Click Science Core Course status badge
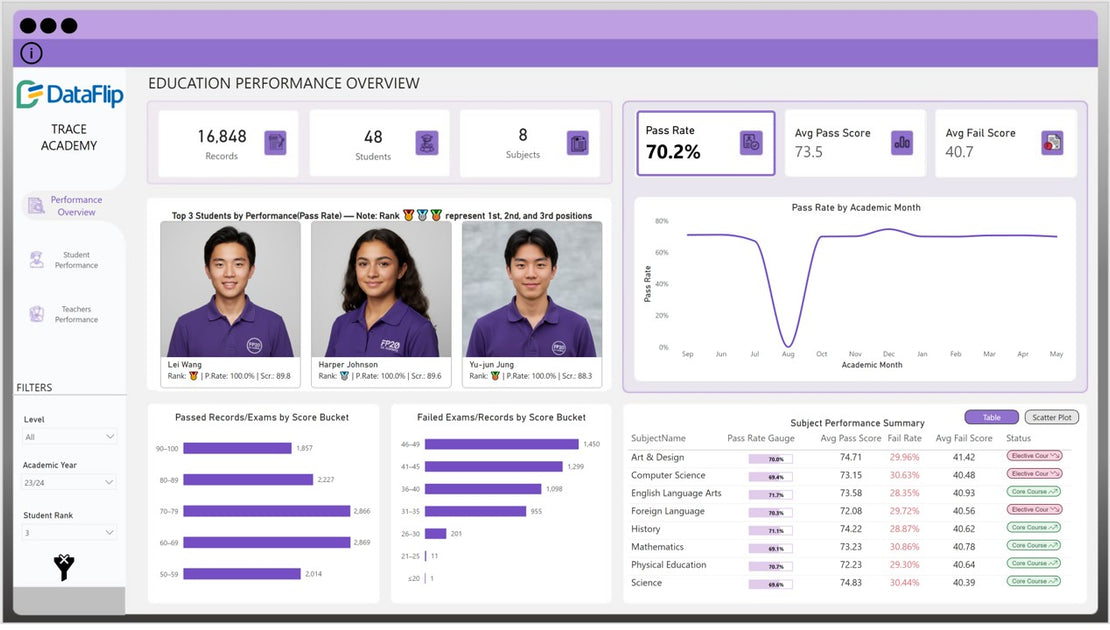The height and width of the screenshot is (630, 1110). tap(1034, 581)
